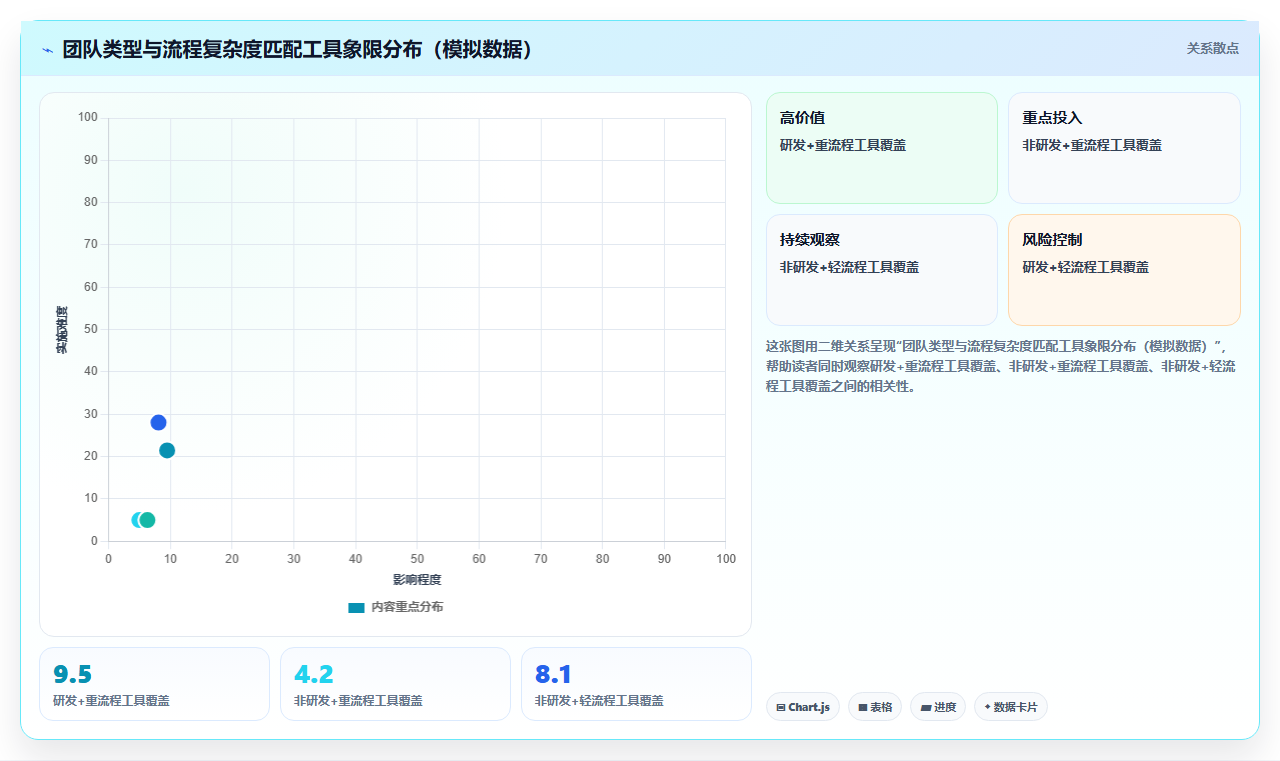1280x761 pixels.
Task: Click the 影响程度 x-axis title
Action: [417, 580]
